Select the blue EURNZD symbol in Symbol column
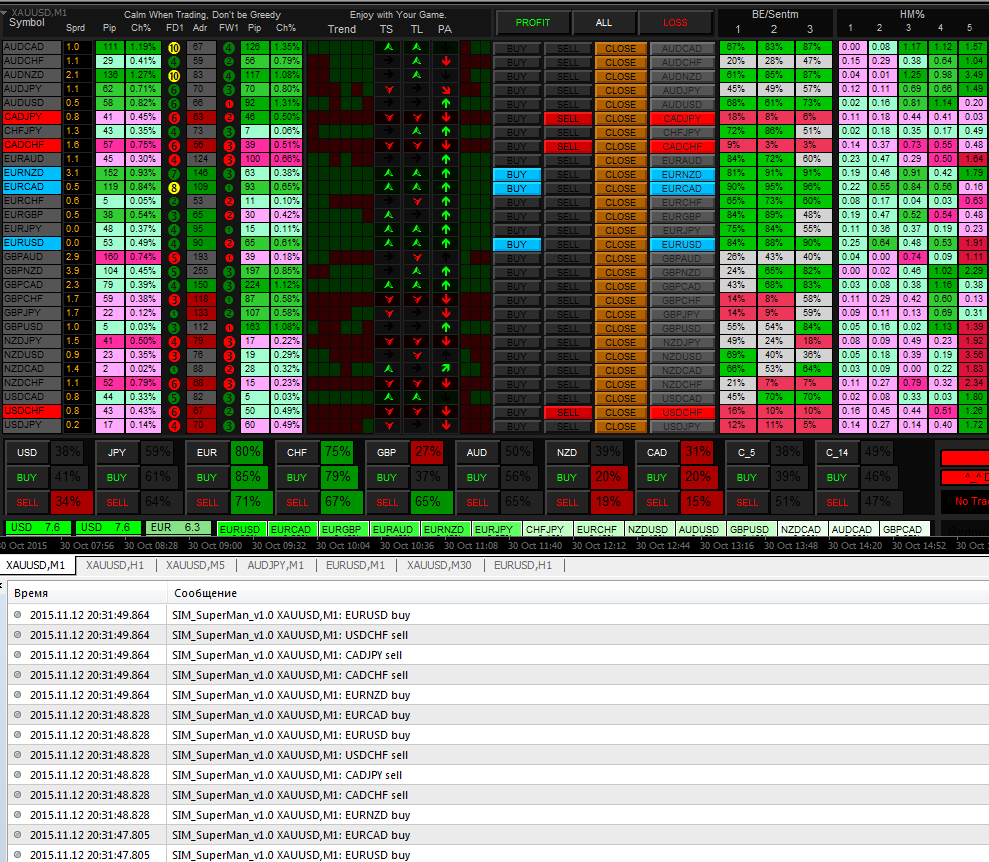989x862 pixels. pyautogui.click(x=32, y=173)
